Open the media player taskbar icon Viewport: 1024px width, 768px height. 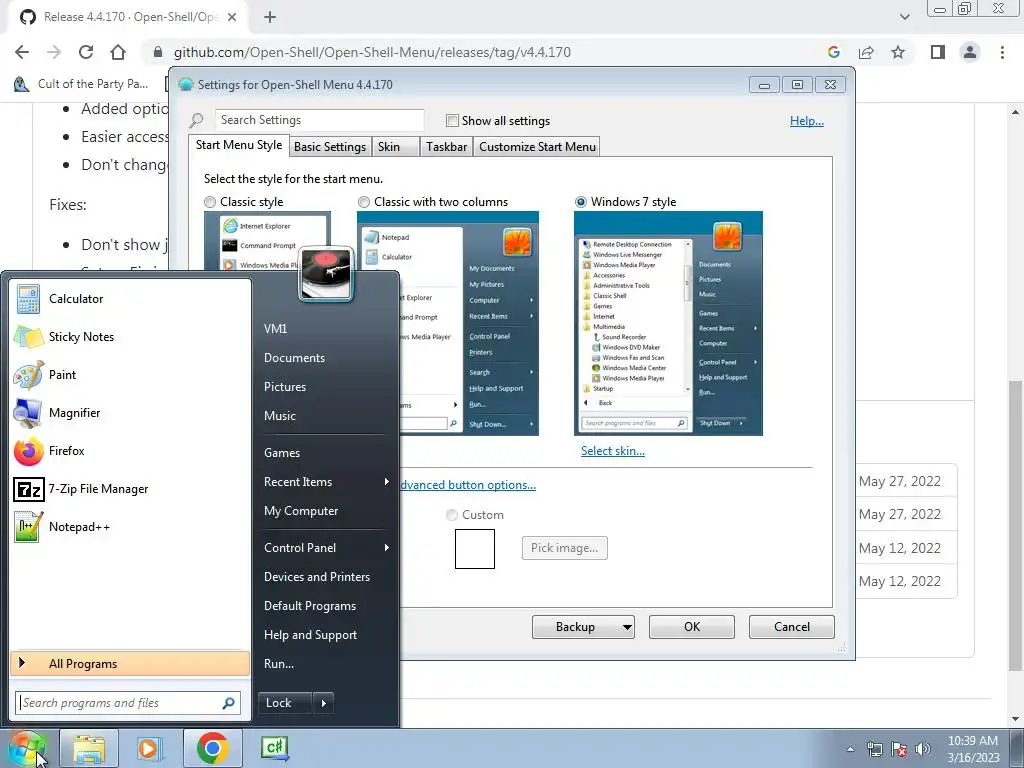150,749
